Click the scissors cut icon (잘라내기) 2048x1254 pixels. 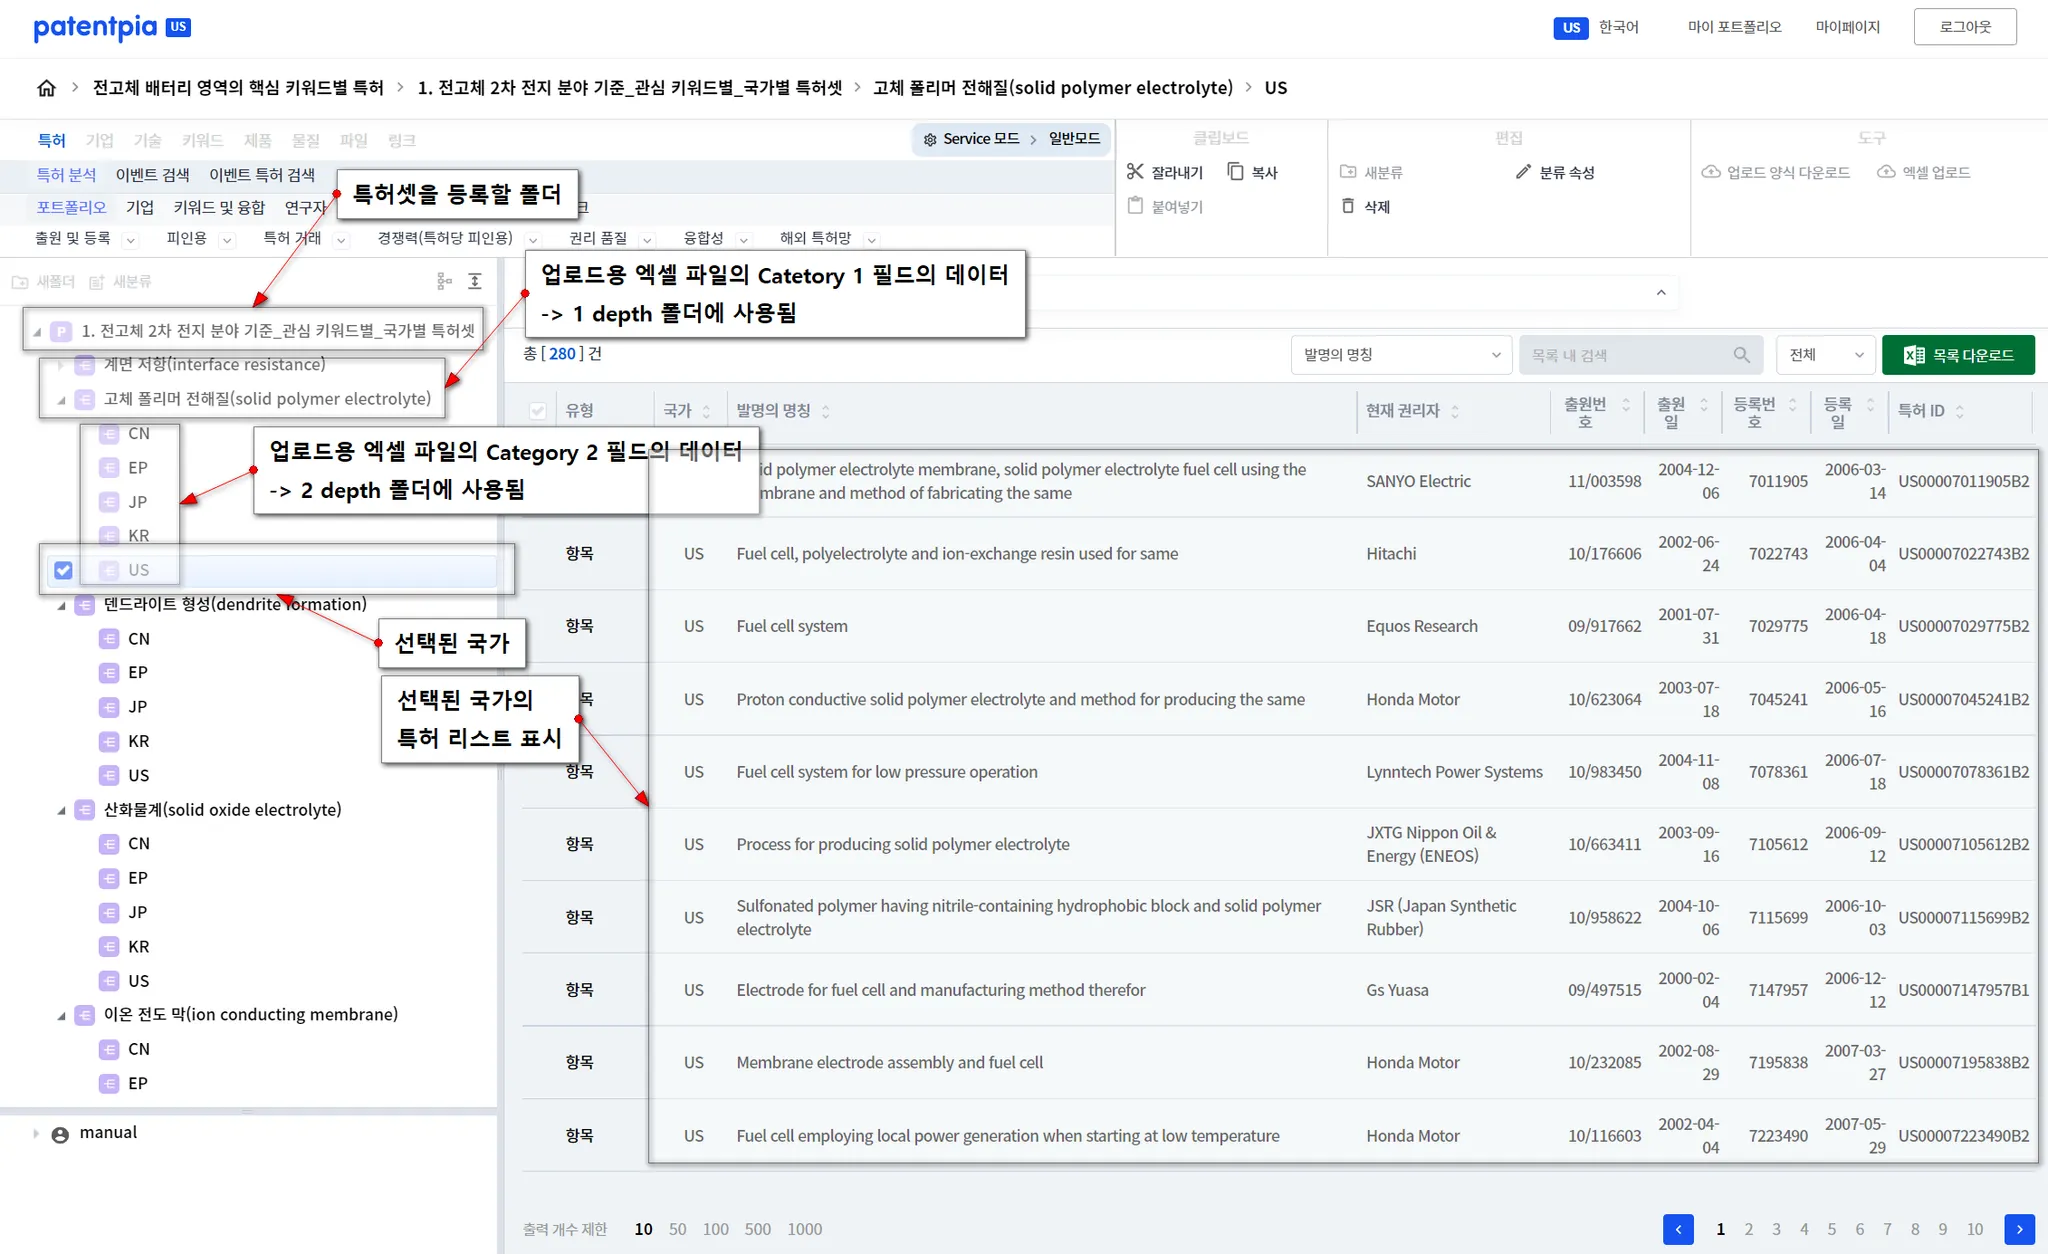coord(1135,172)
